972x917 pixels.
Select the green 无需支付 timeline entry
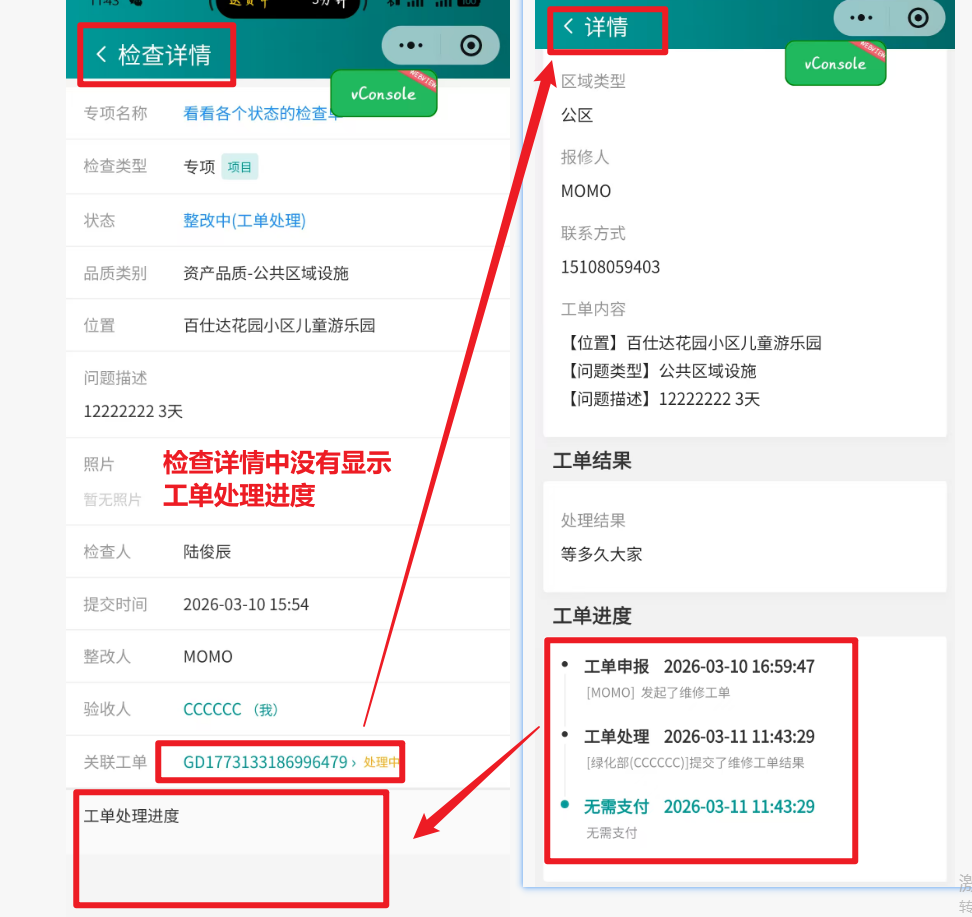pos(616,806)
